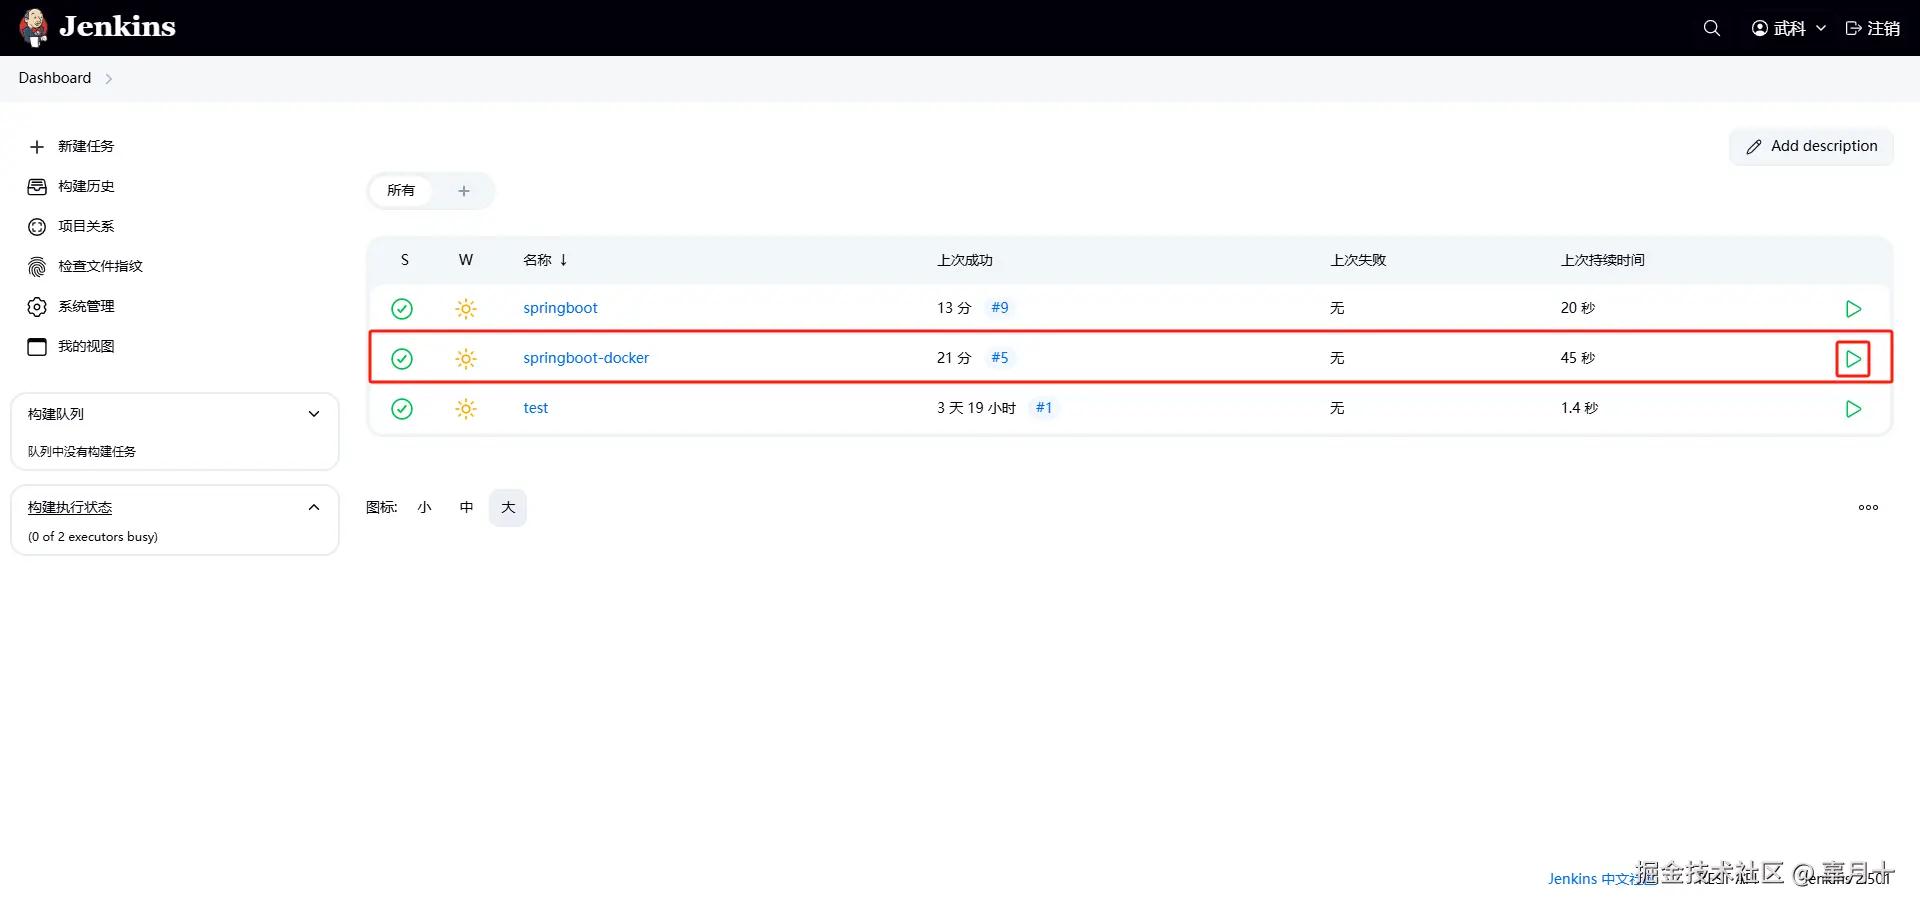Click the 上次失败 column header
1920x911 pixels.
pos(1358,260)
